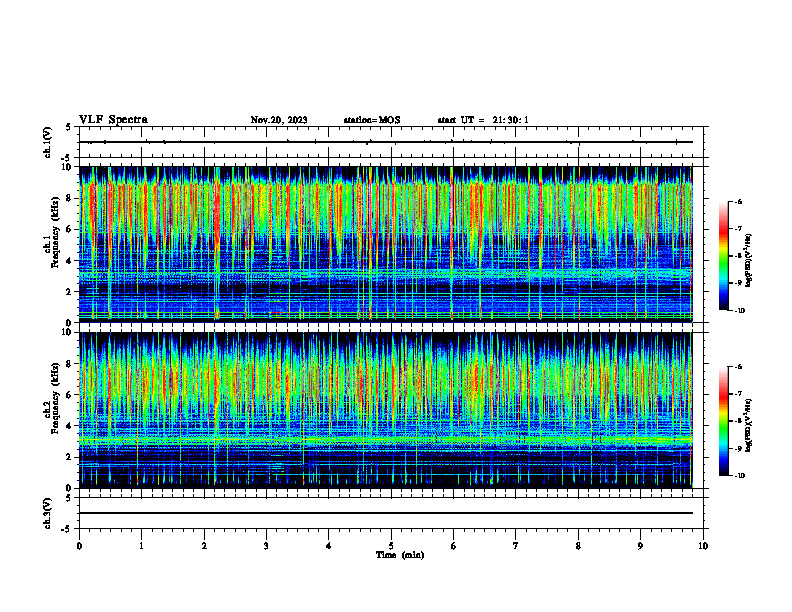Click time axis tick label "10"
This screenshot has width=792, height=612.
tap(703, 546)
